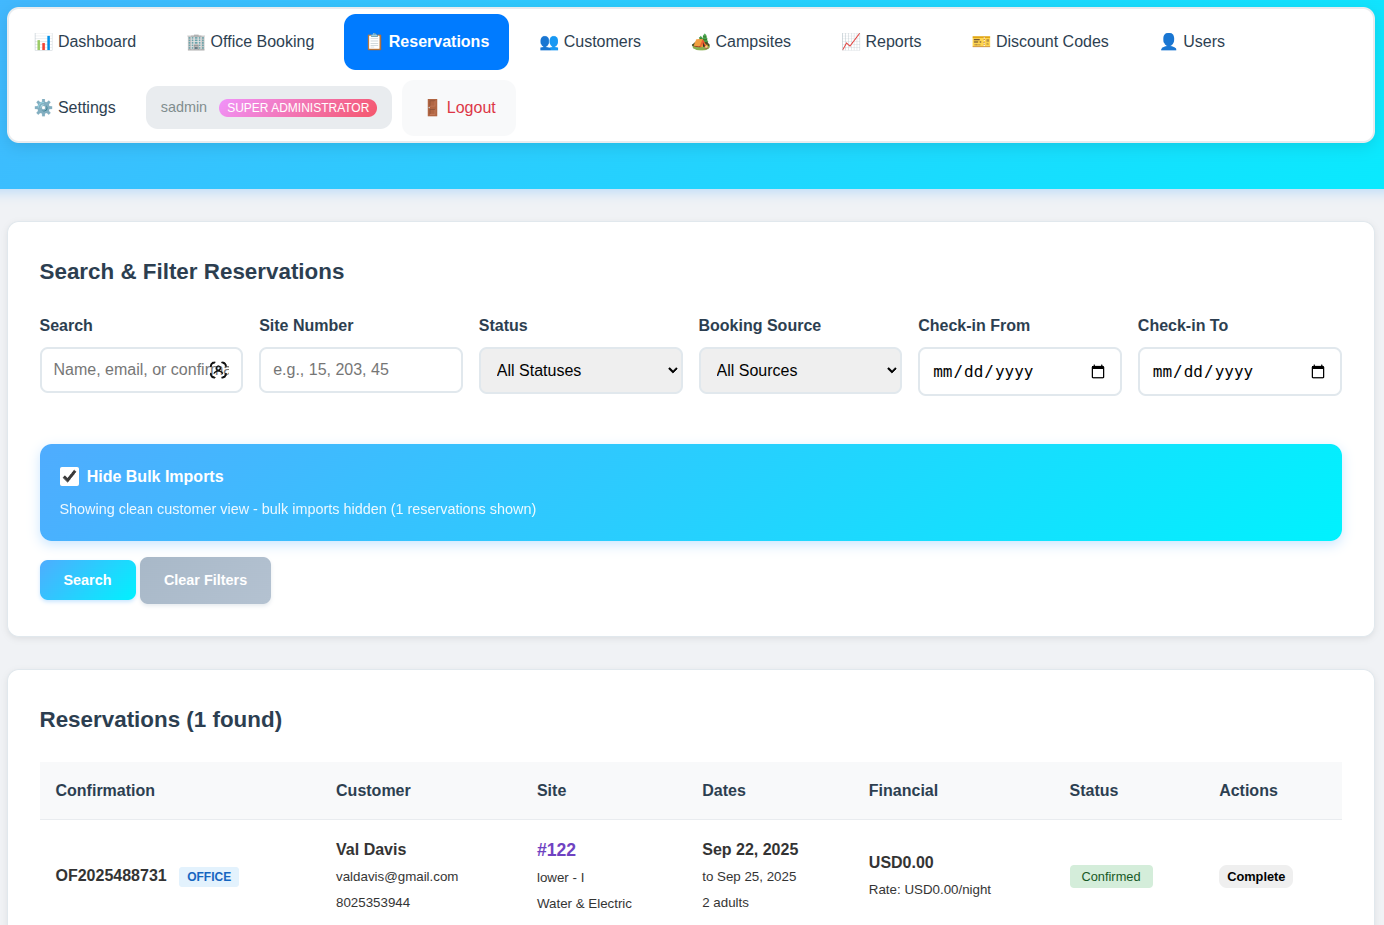Click the Sep 22, 2025 date
Image resolution: width=1384 pixels, height=925 pixels.
tap(750, 850)
